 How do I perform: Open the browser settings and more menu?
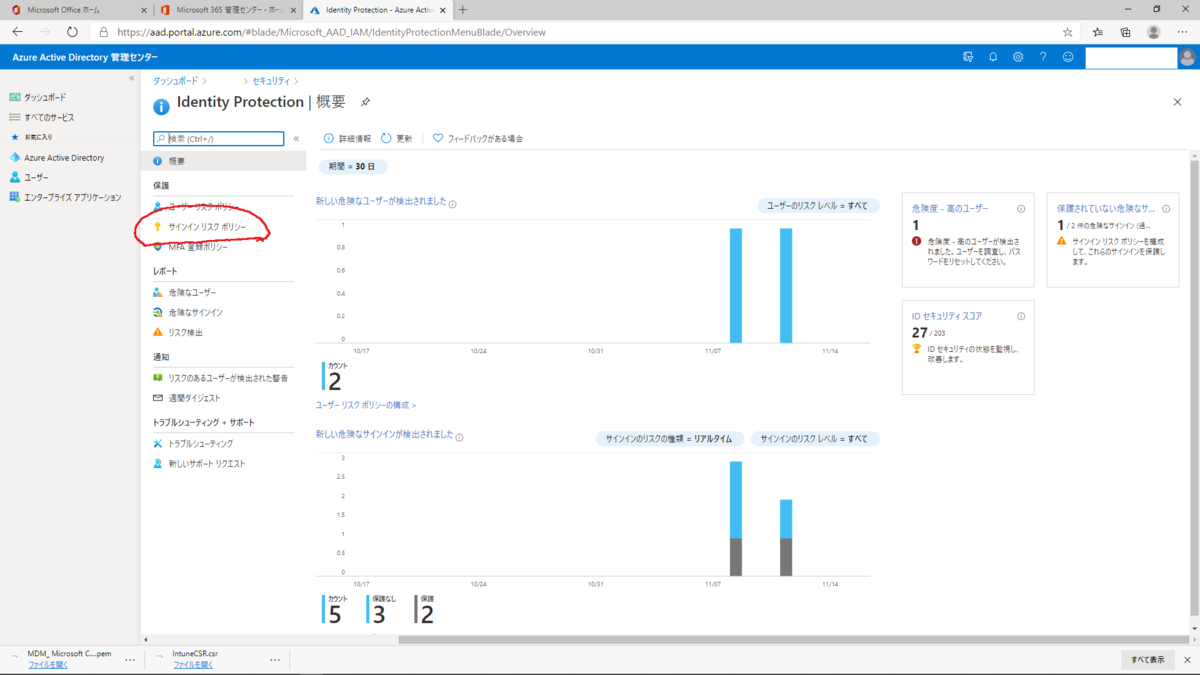click(1182, 32)
